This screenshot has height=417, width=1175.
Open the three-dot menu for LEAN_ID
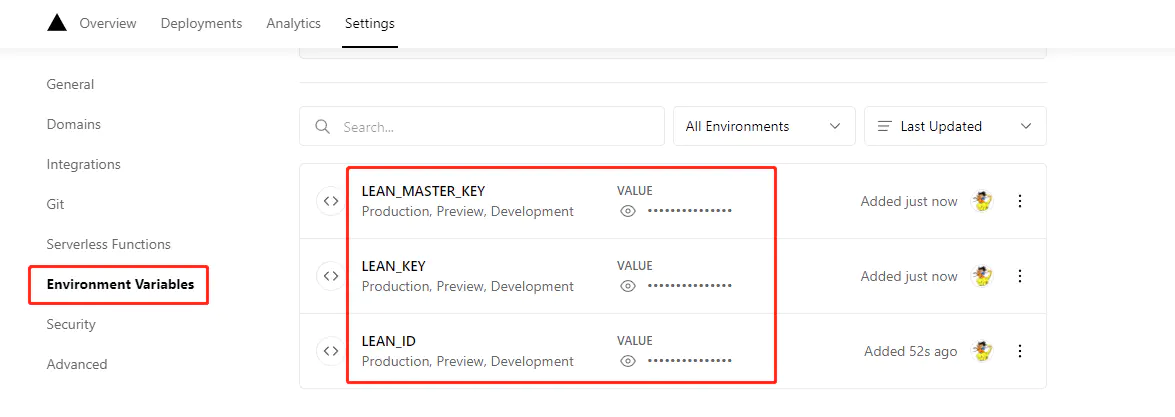[x=1019, y=351]
